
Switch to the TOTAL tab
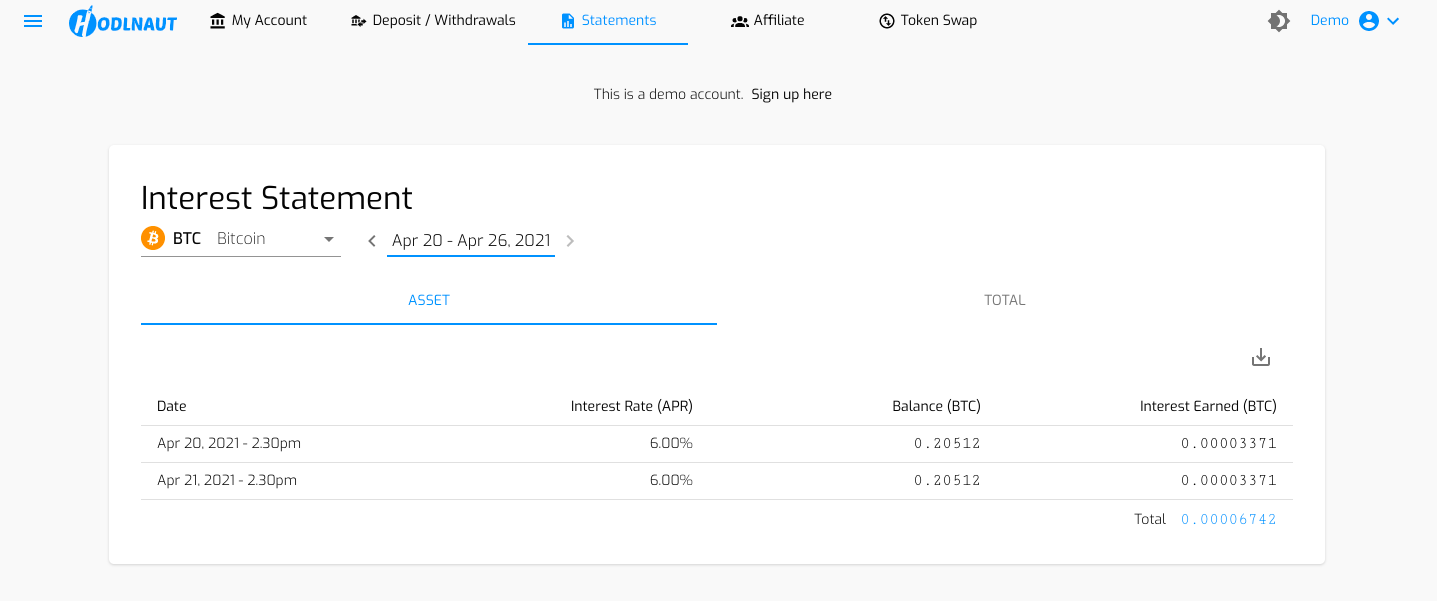(x=1005, y=300)
